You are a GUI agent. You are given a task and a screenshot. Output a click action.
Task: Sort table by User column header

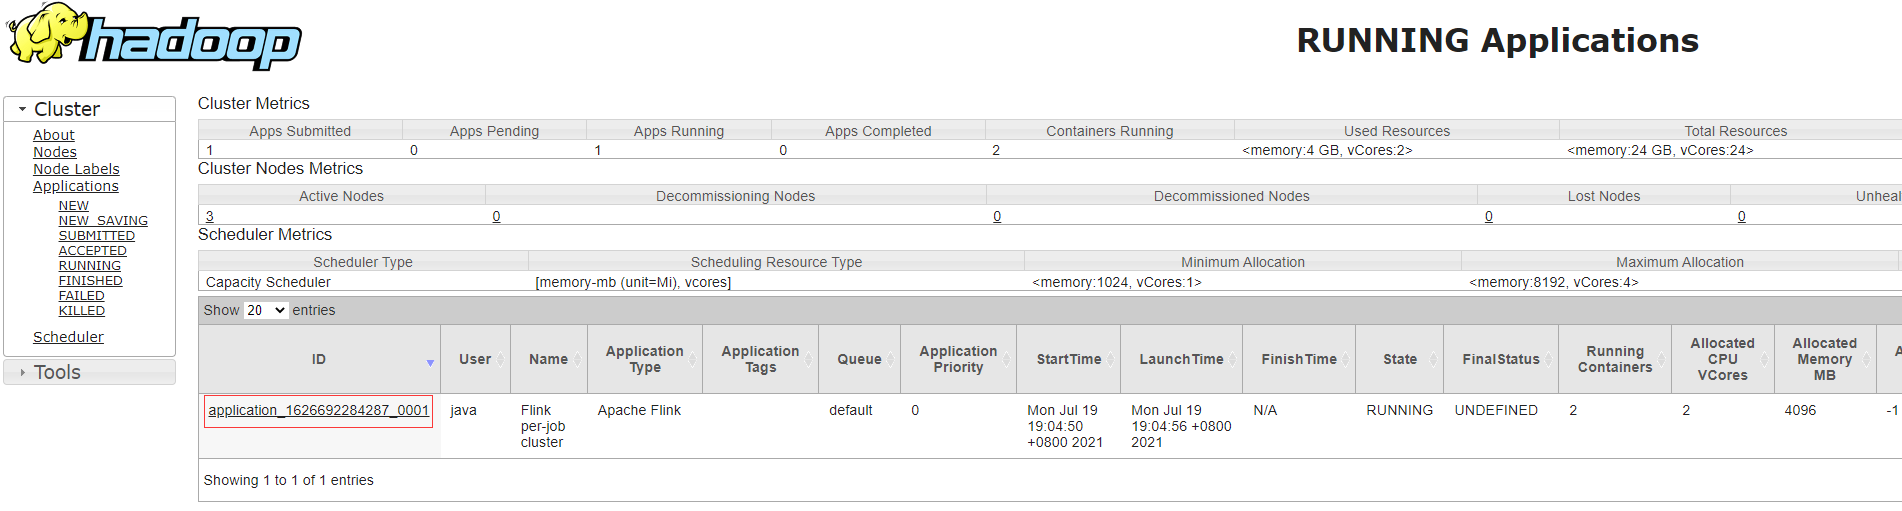coord(475,359)
